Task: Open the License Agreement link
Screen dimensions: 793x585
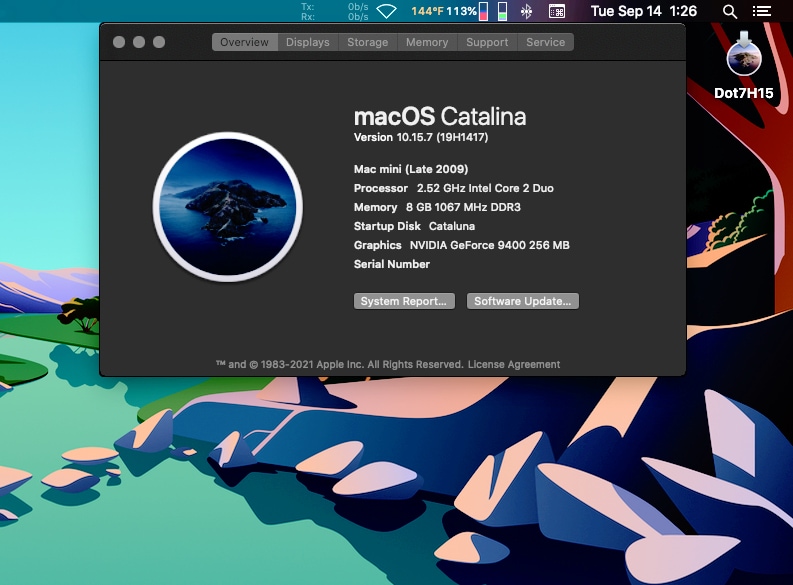Action: 514,364
